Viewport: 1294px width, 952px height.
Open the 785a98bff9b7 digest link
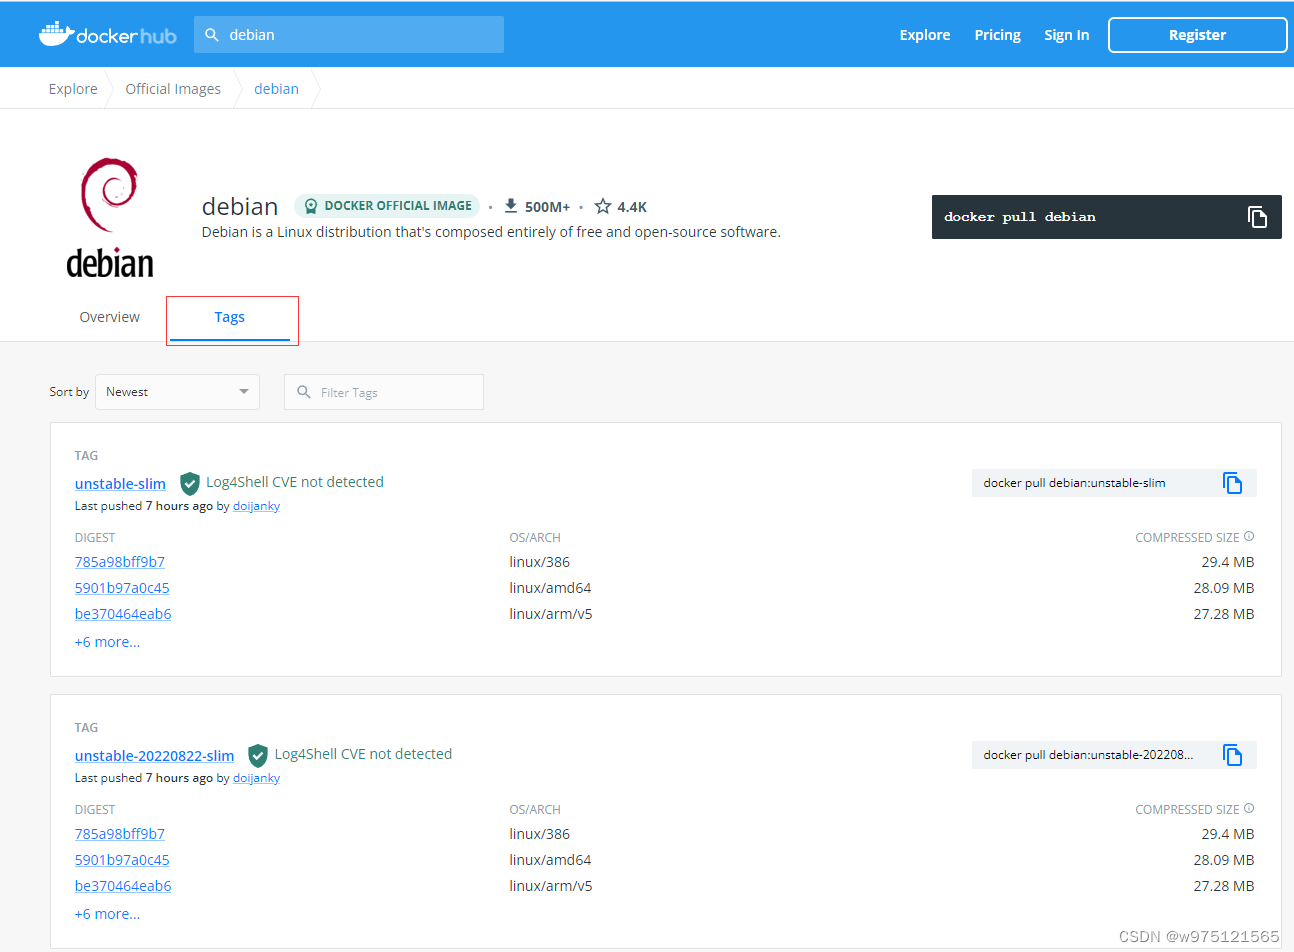119,561
